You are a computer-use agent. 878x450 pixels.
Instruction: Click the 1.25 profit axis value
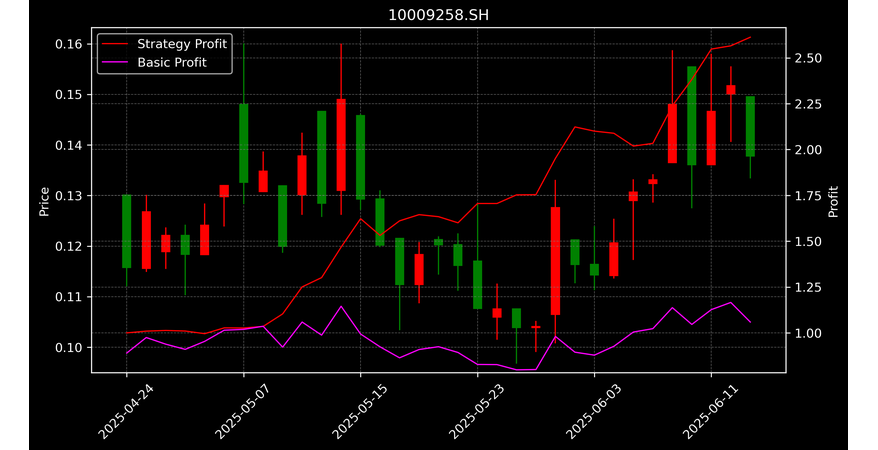[x=808, y=288]
